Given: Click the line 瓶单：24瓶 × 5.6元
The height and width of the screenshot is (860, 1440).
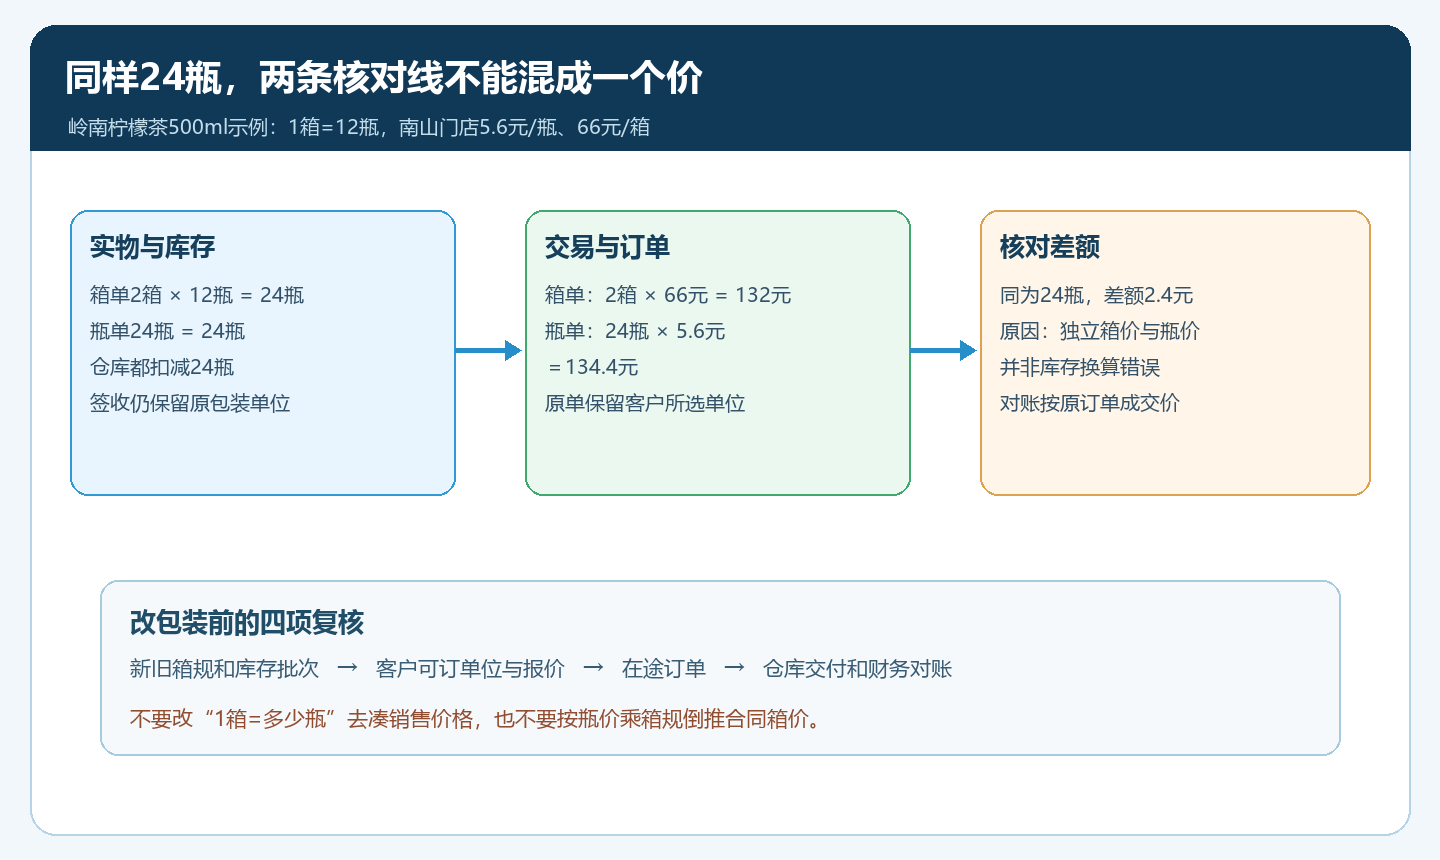Looking at the screenshot, I should click(x=635, y=331).
